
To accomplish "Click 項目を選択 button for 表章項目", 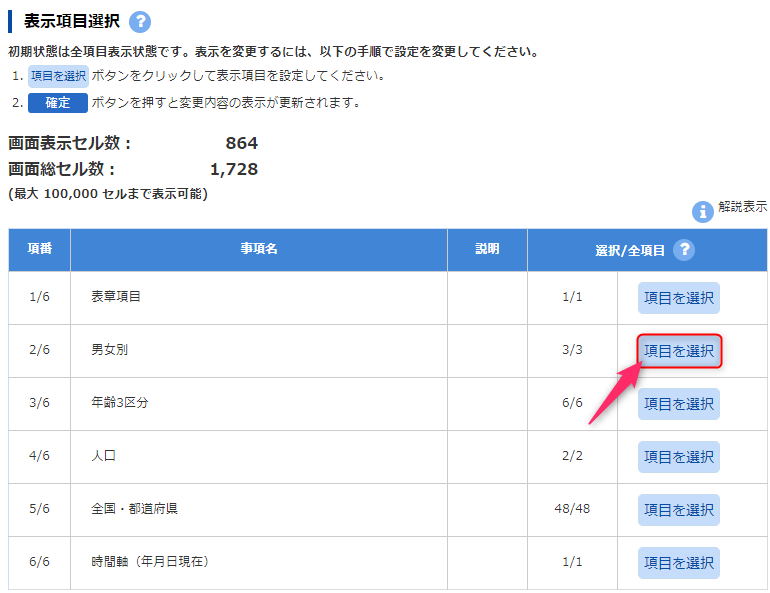I will (679, 298).
